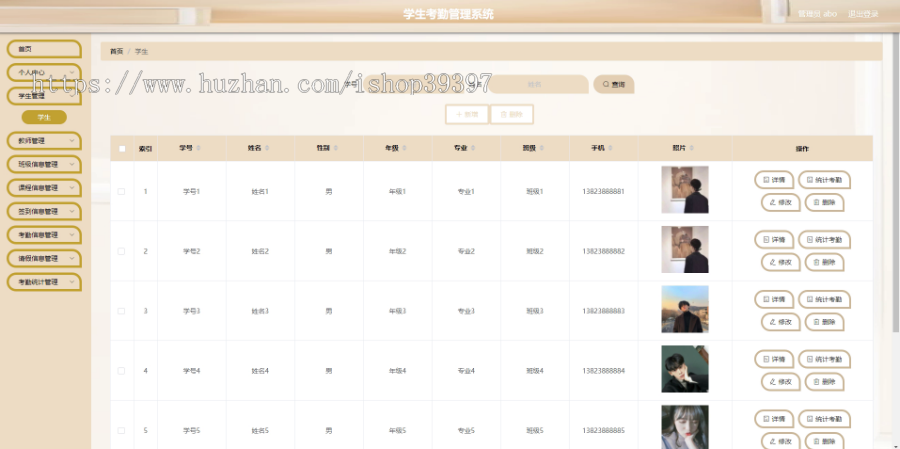Check the checkbox for row 学号4

(121, 370)
